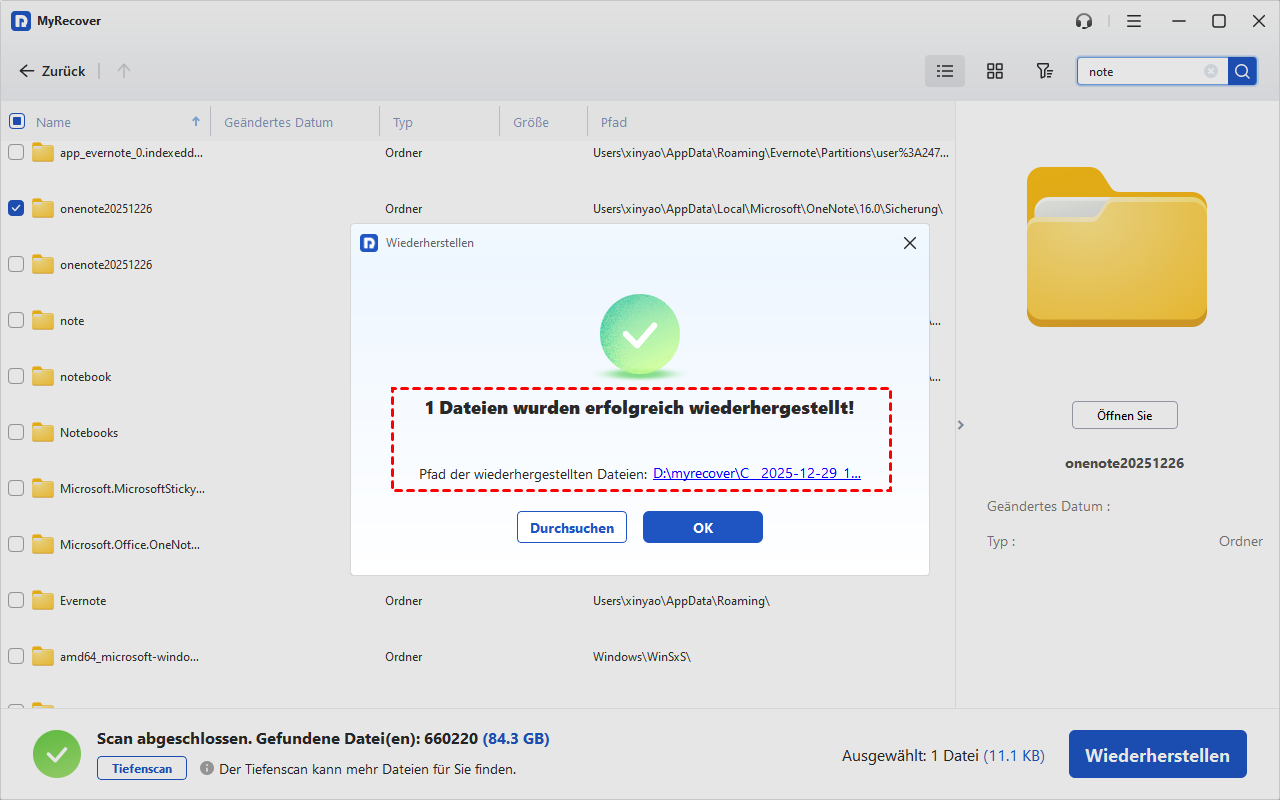Collapse the preview panel with chevron
Screen dimensions: 1280x800
click(x=961, y=425)
